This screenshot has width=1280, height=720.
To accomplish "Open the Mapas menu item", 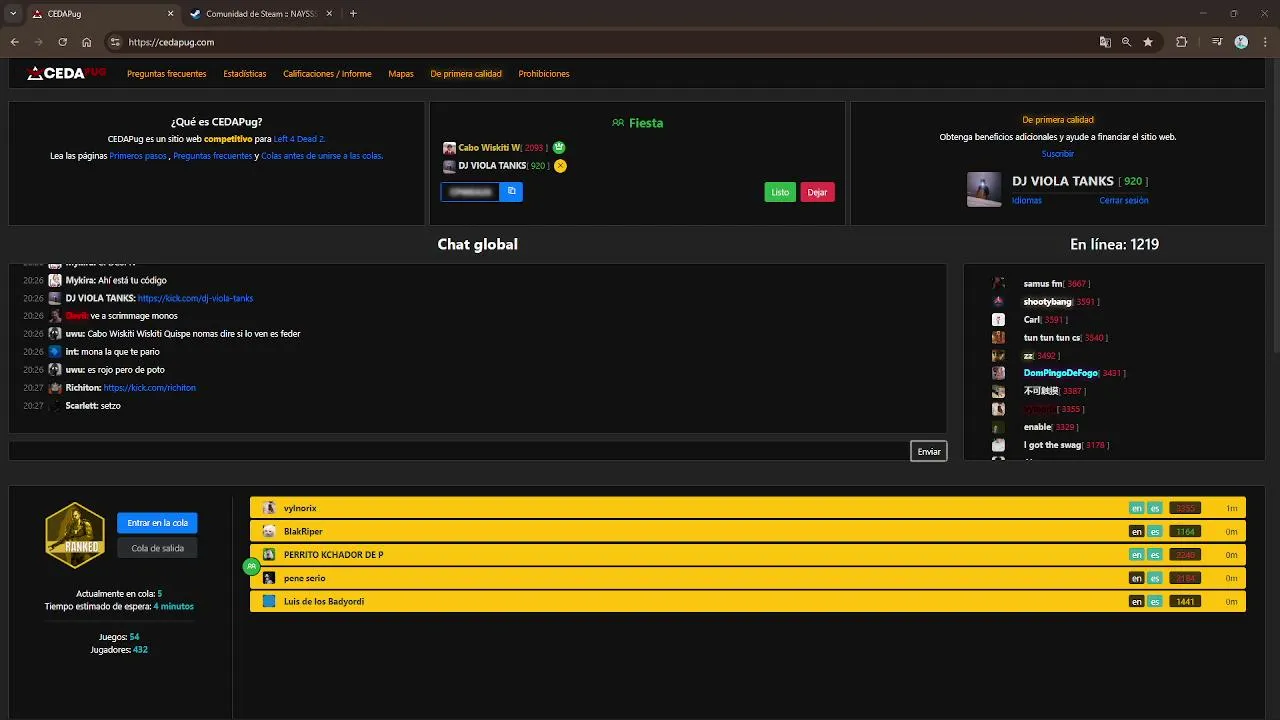I will (x=401, y=74).
